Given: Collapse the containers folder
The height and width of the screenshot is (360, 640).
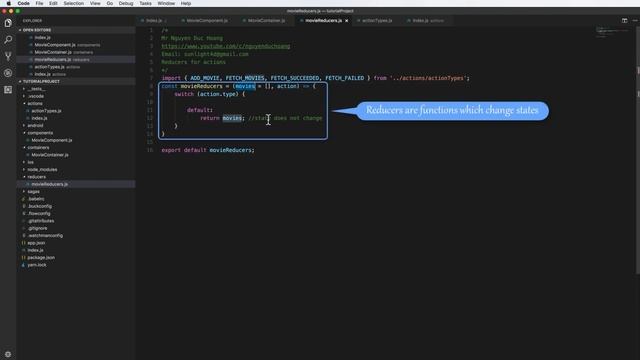Looking at the screenshot, I should (38, 148).
